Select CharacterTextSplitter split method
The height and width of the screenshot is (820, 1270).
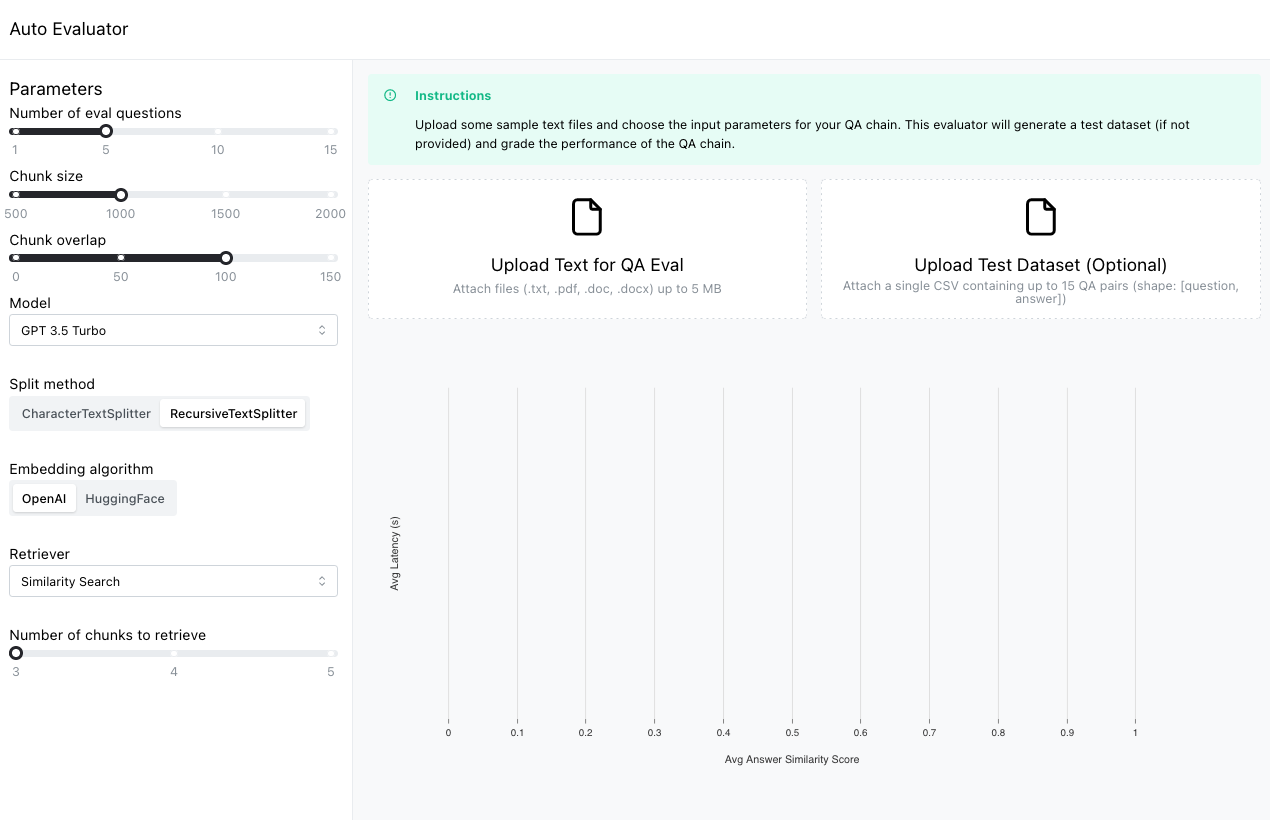tap(86, 413)
